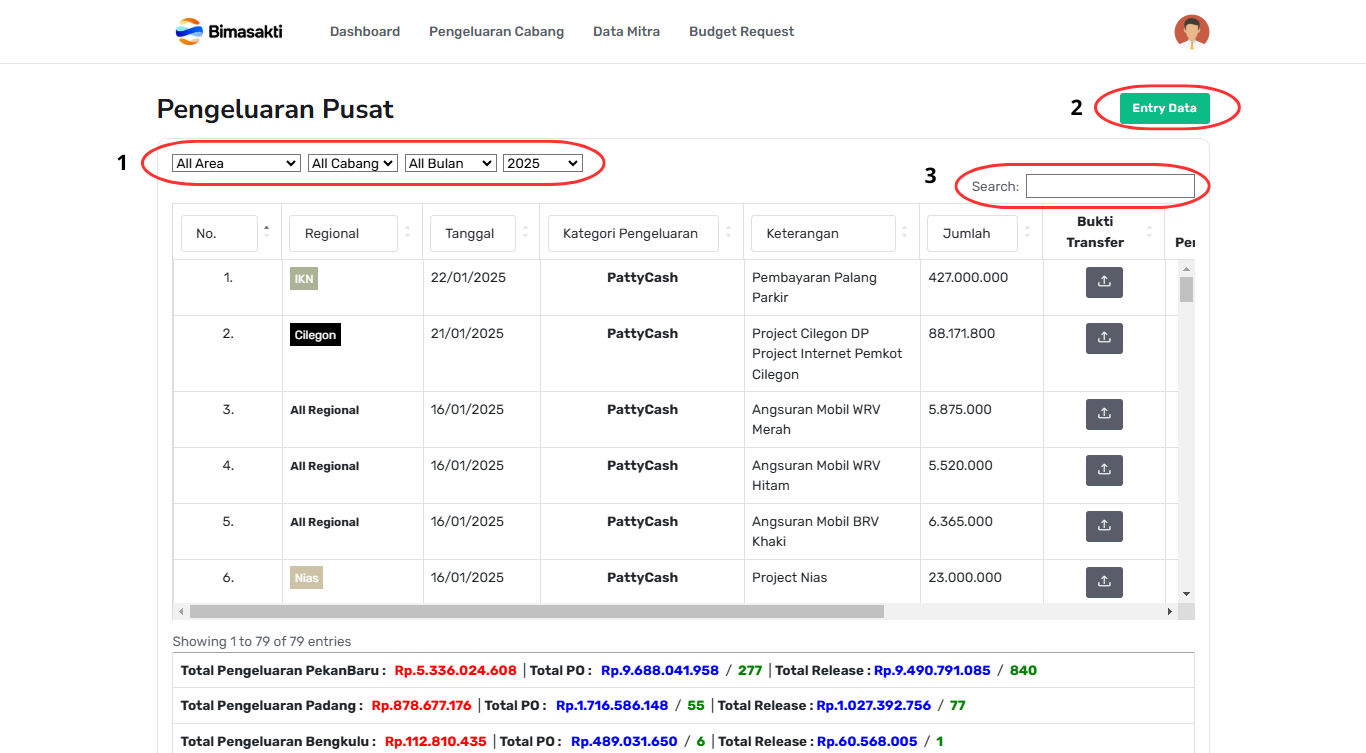This screenshot has width=1366, height=753.
Task: Select month from All Bulan dropdown
Action: (450, 163)
